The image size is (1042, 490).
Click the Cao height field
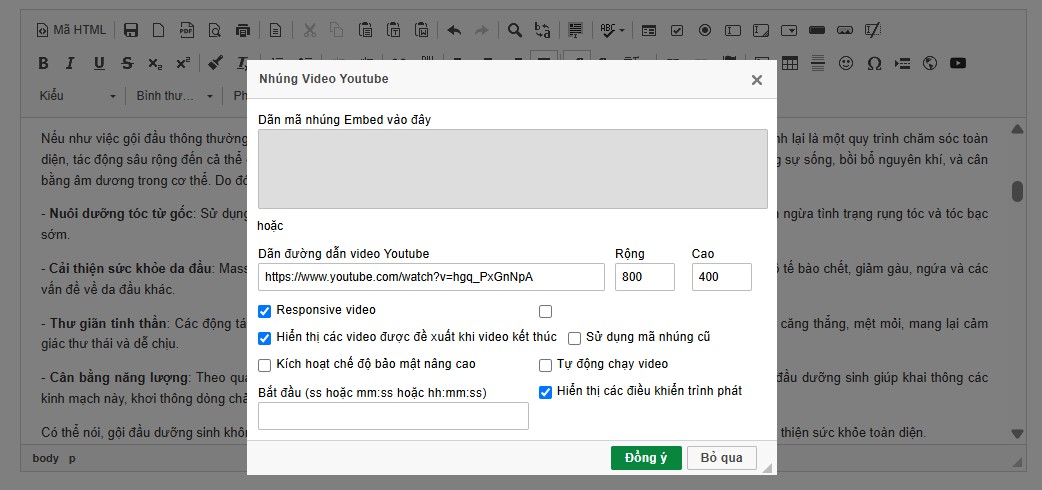(x=721, y=277)
